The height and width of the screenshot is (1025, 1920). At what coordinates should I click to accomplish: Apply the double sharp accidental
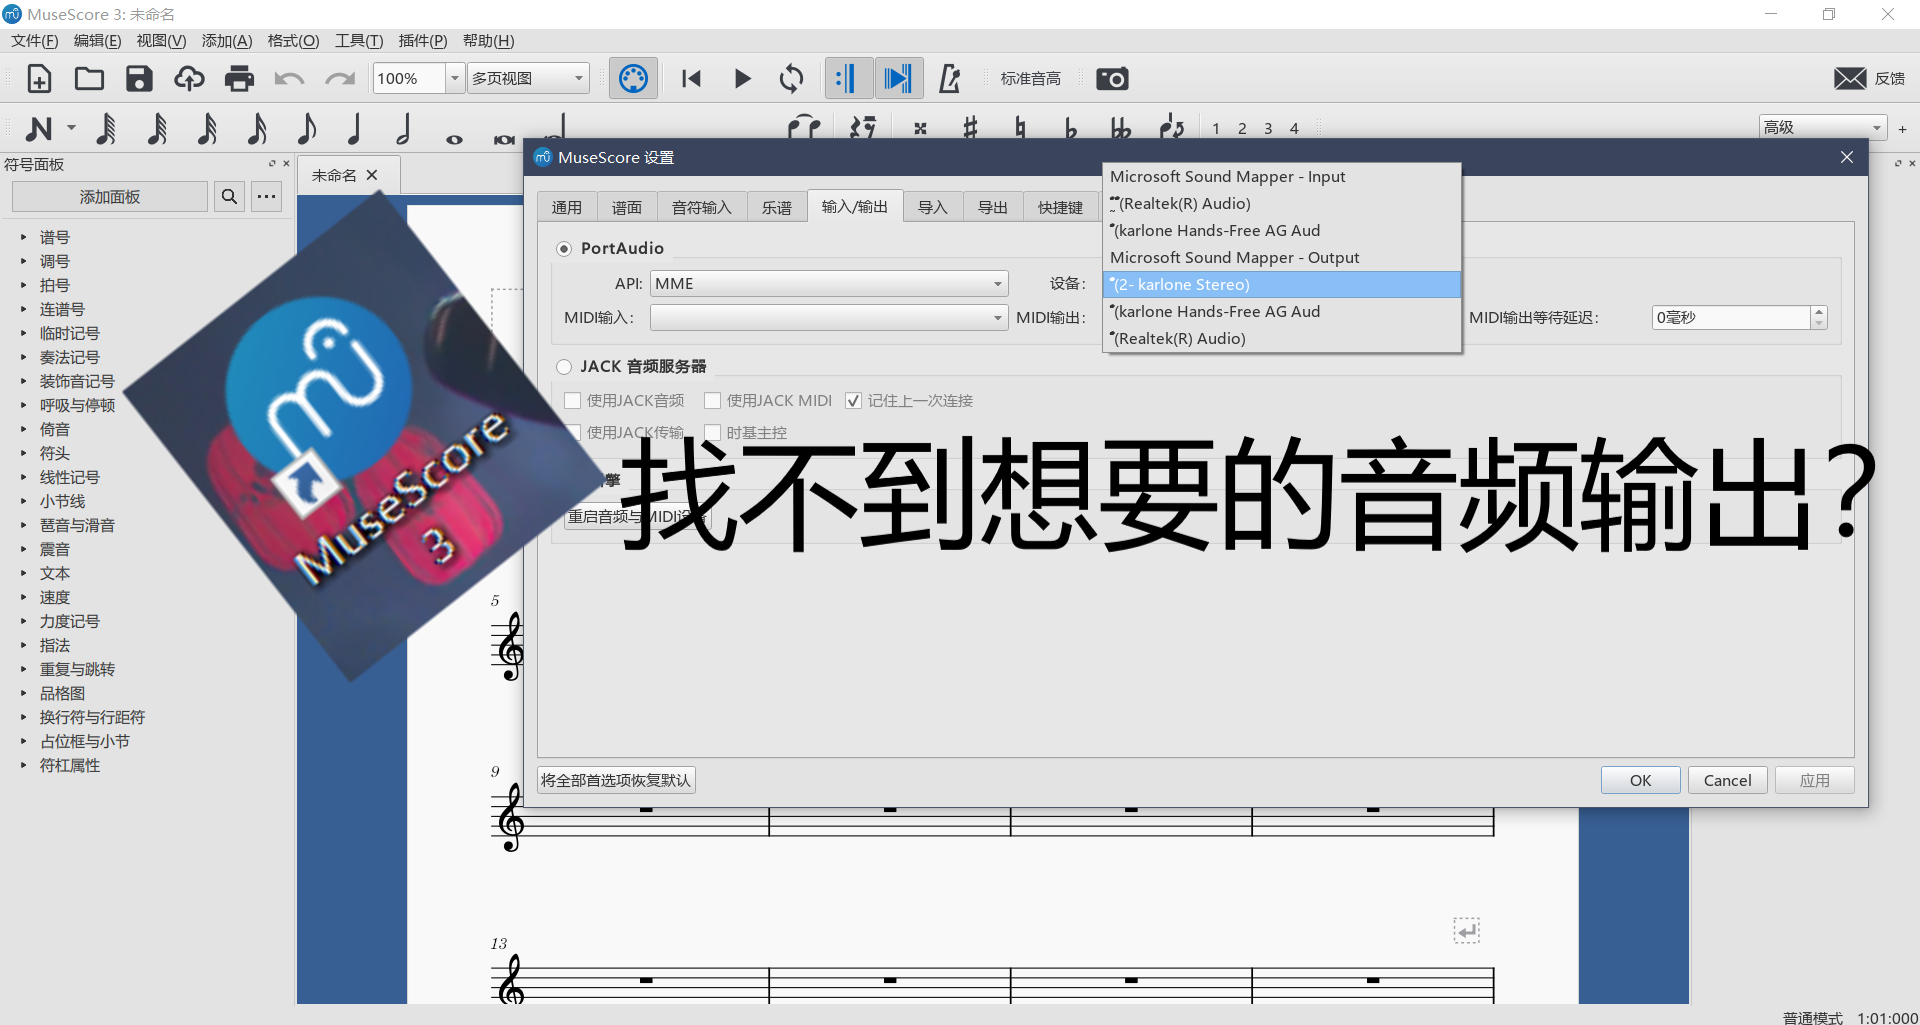(920, 128)
